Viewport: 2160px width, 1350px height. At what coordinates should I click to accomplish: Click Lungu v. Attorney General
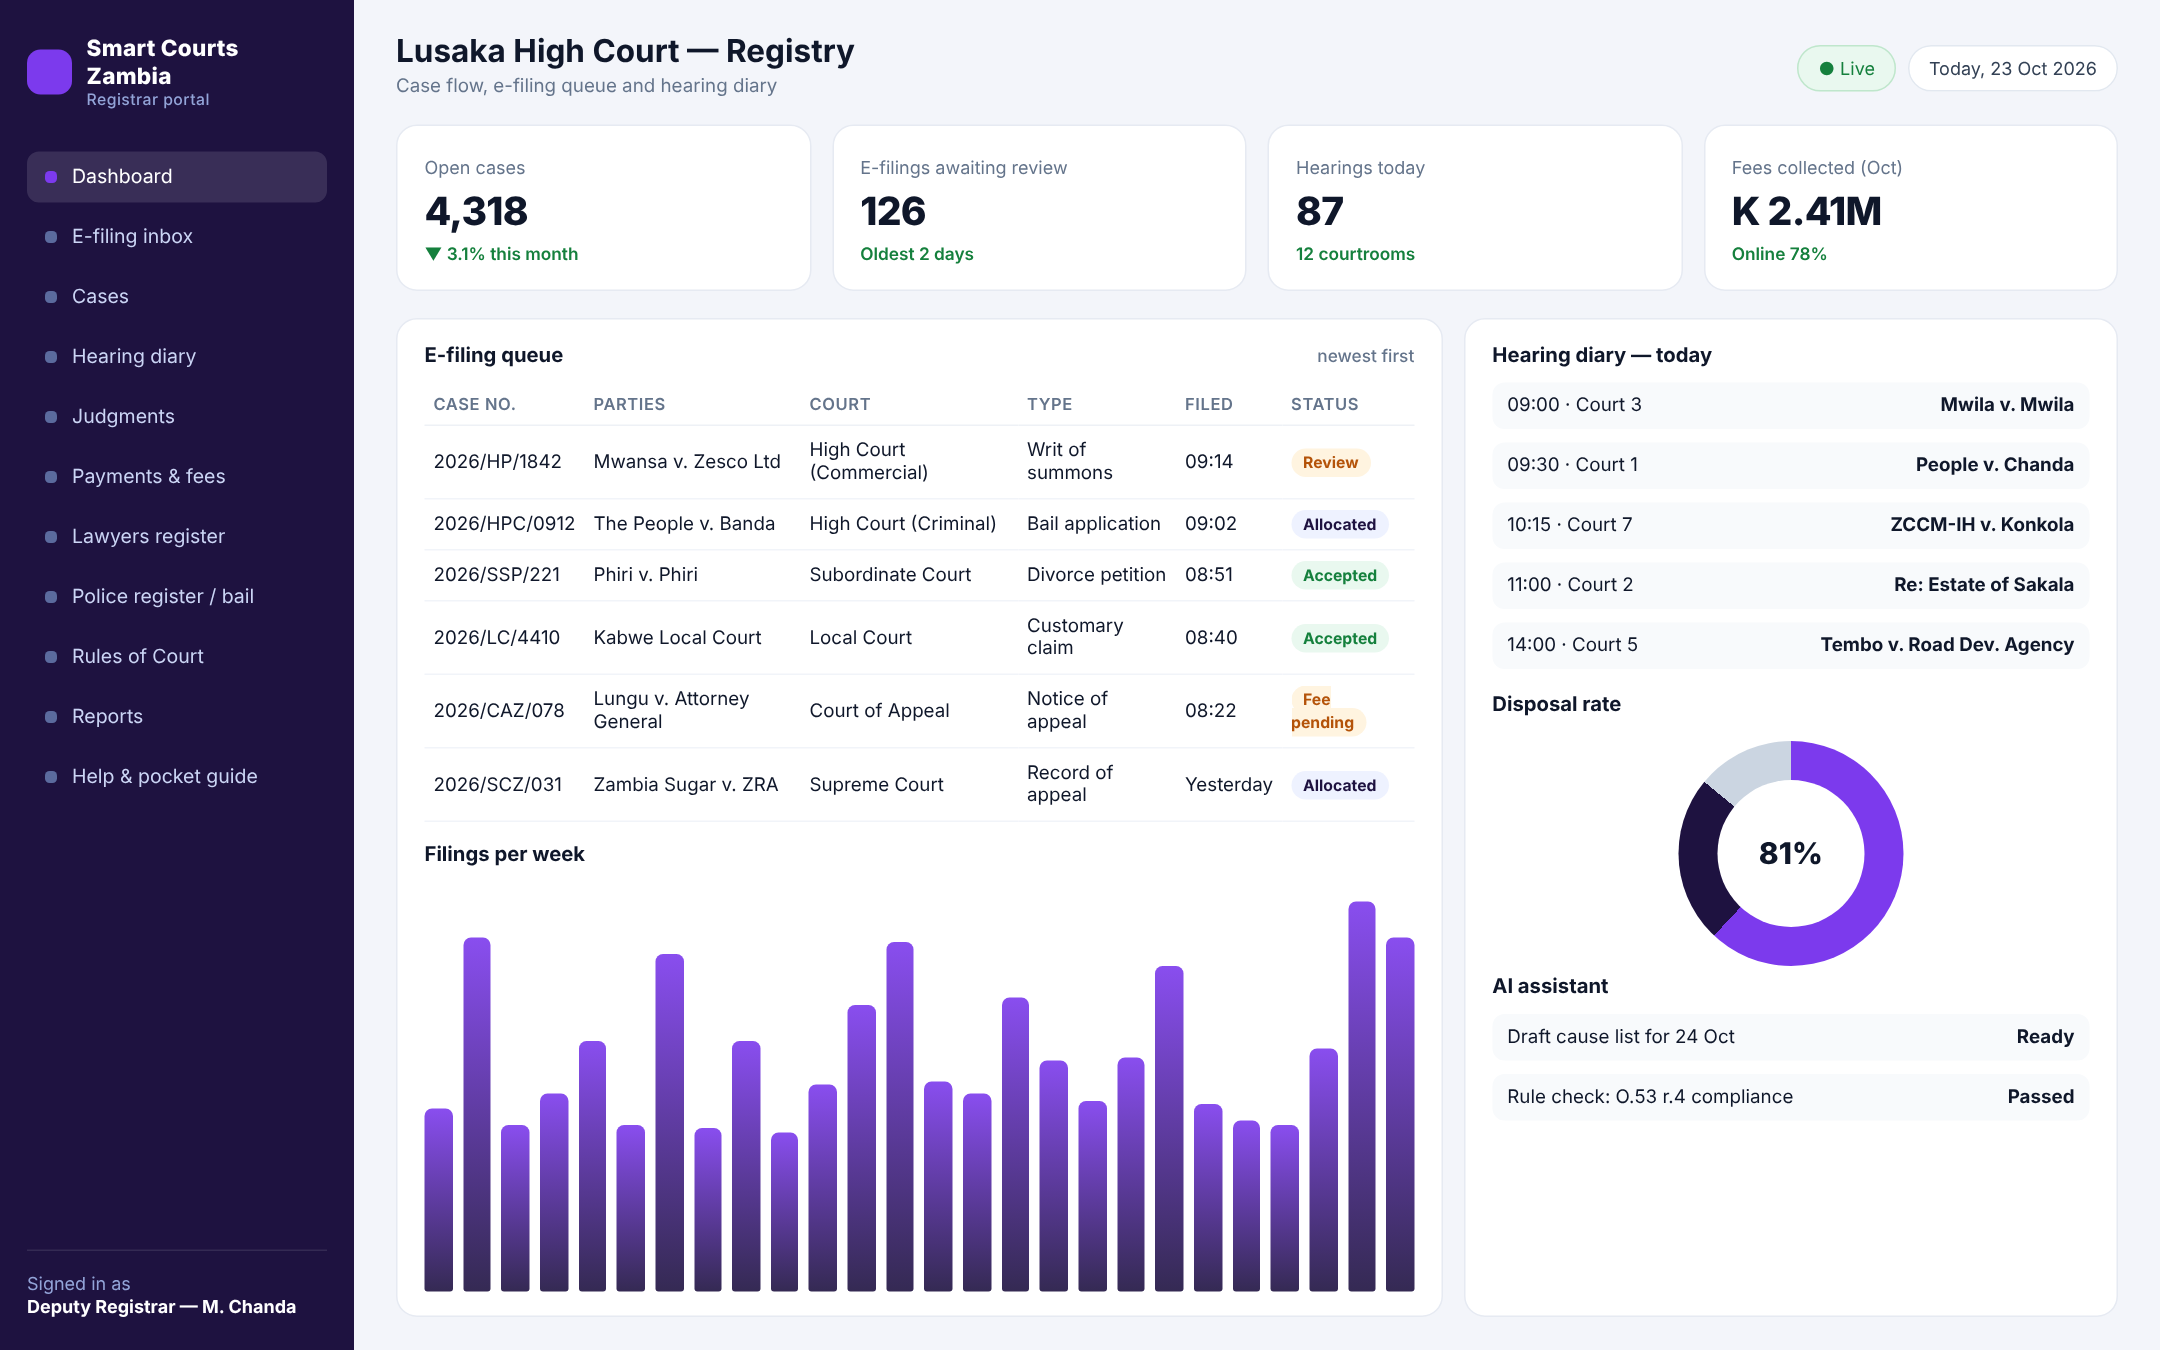[x=671, y=711]
